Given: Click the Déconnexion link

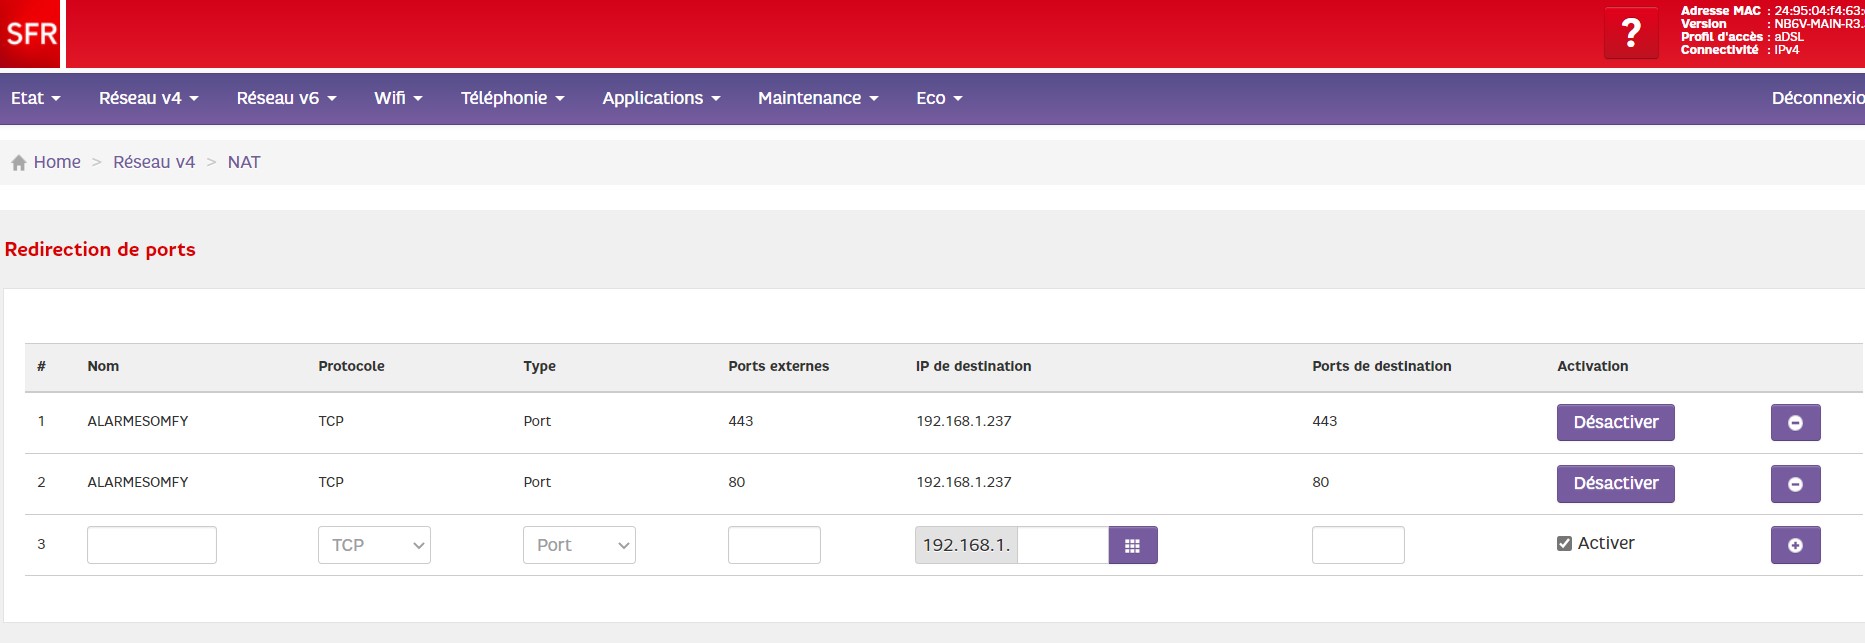Looking at the screenshot, I should [x=1816, y=98].
